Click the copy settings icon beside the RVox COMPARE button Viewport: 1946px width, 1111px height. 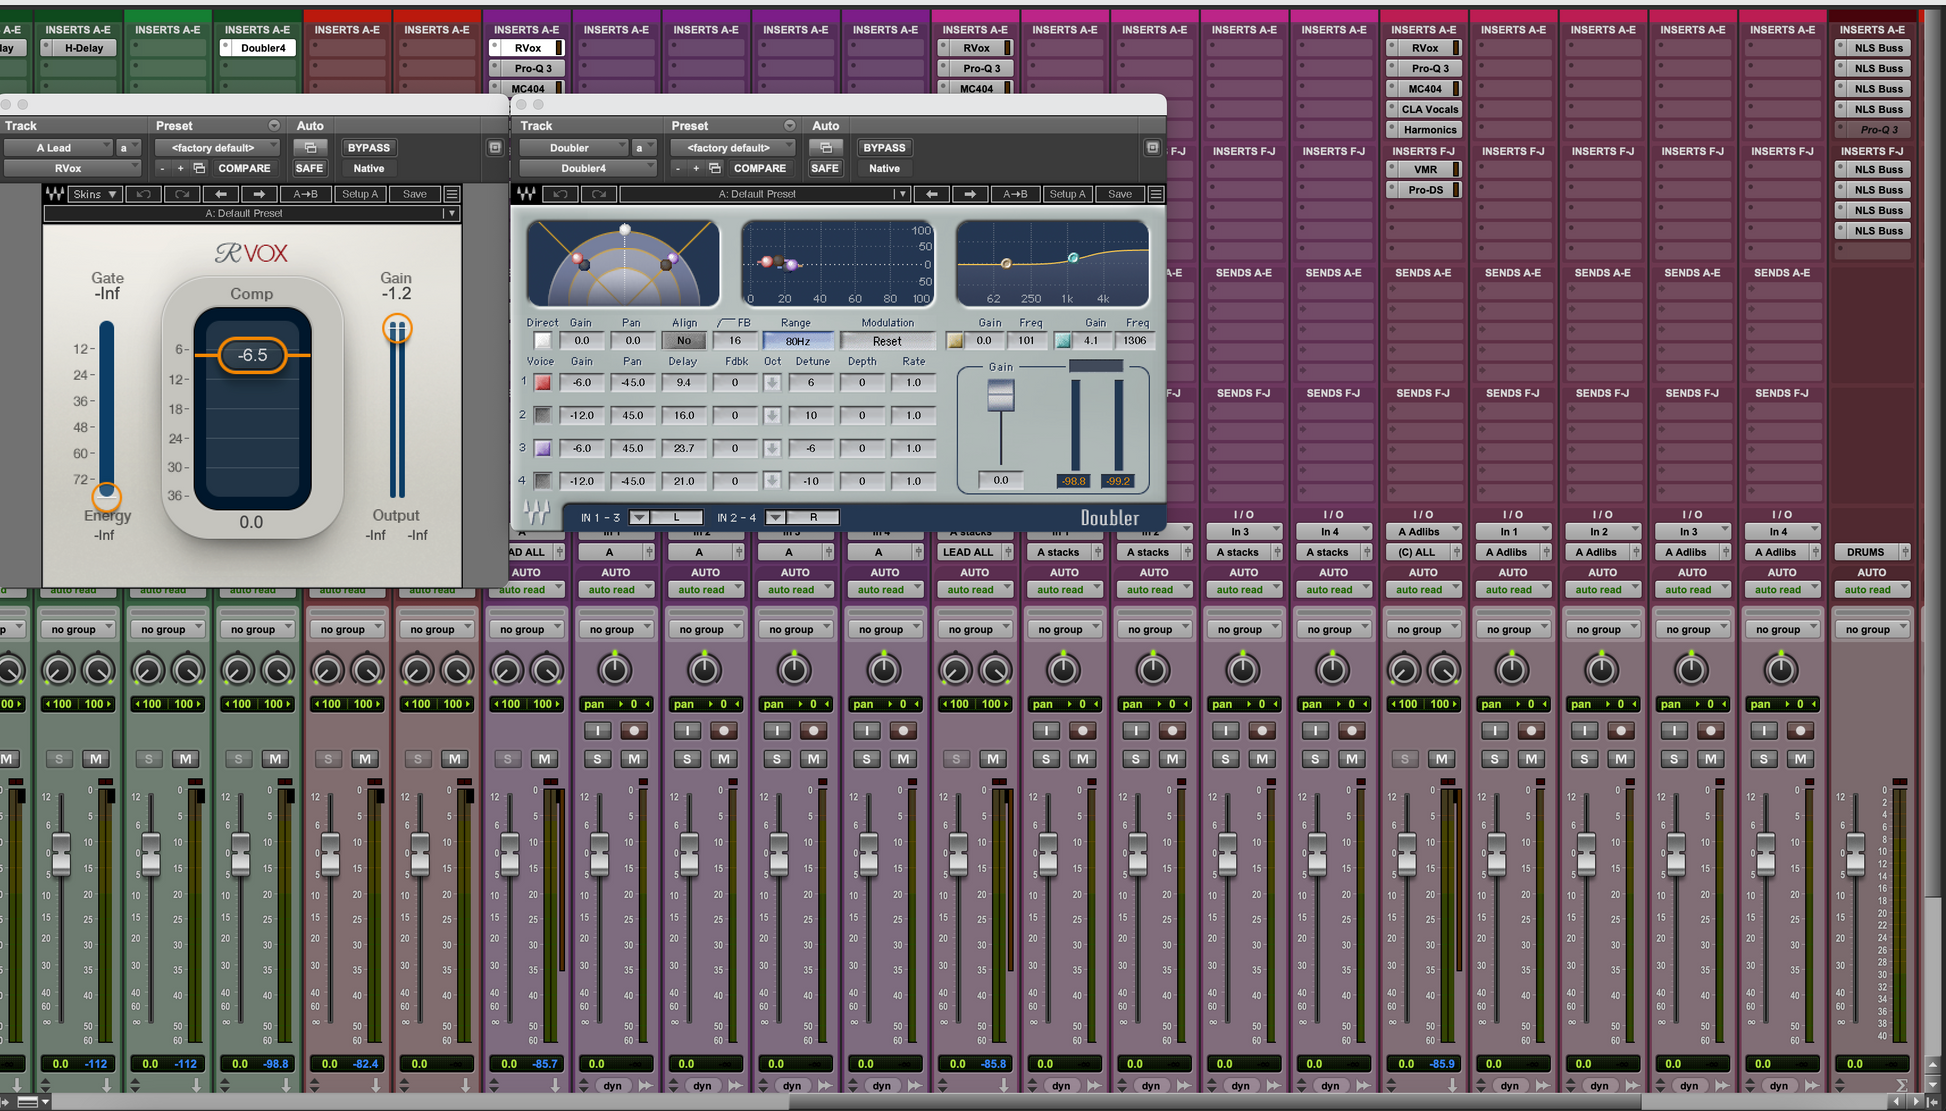coord(199,168)
